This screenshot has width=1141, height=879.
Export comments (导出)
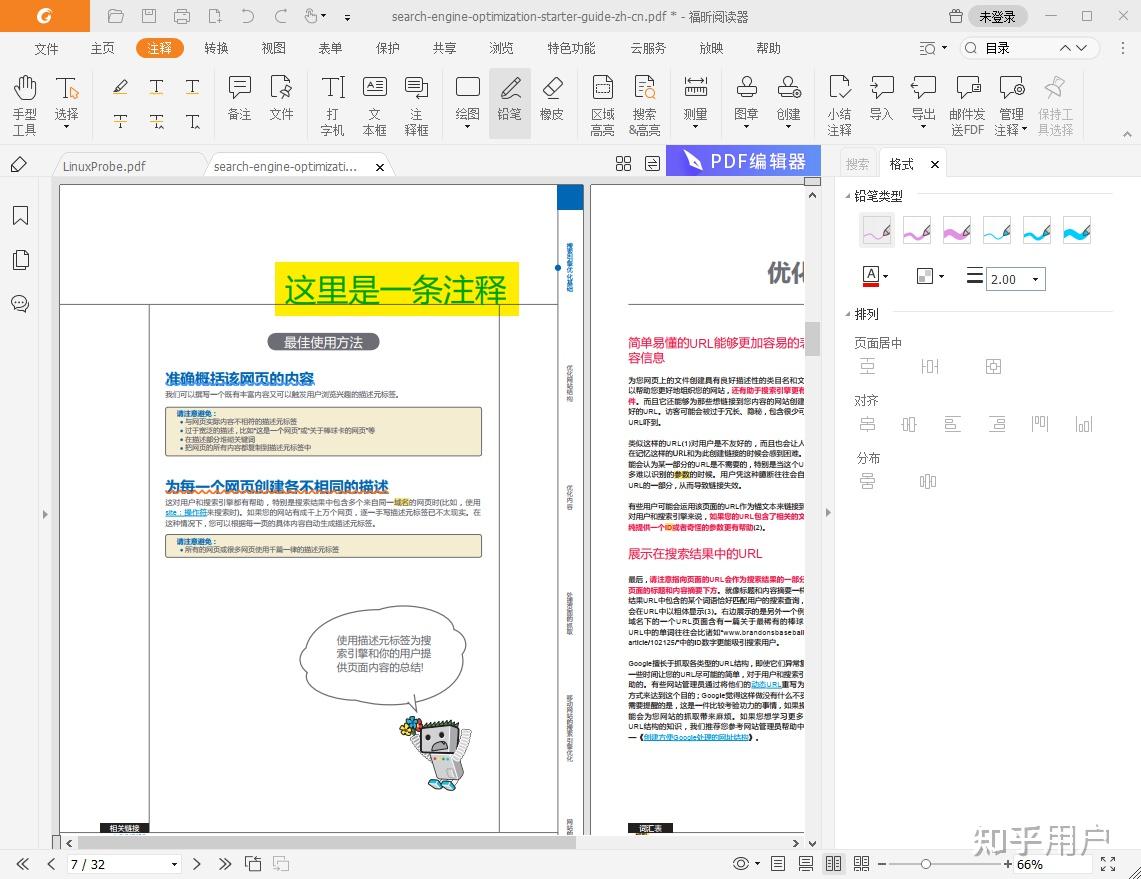(x=923, y=102)
